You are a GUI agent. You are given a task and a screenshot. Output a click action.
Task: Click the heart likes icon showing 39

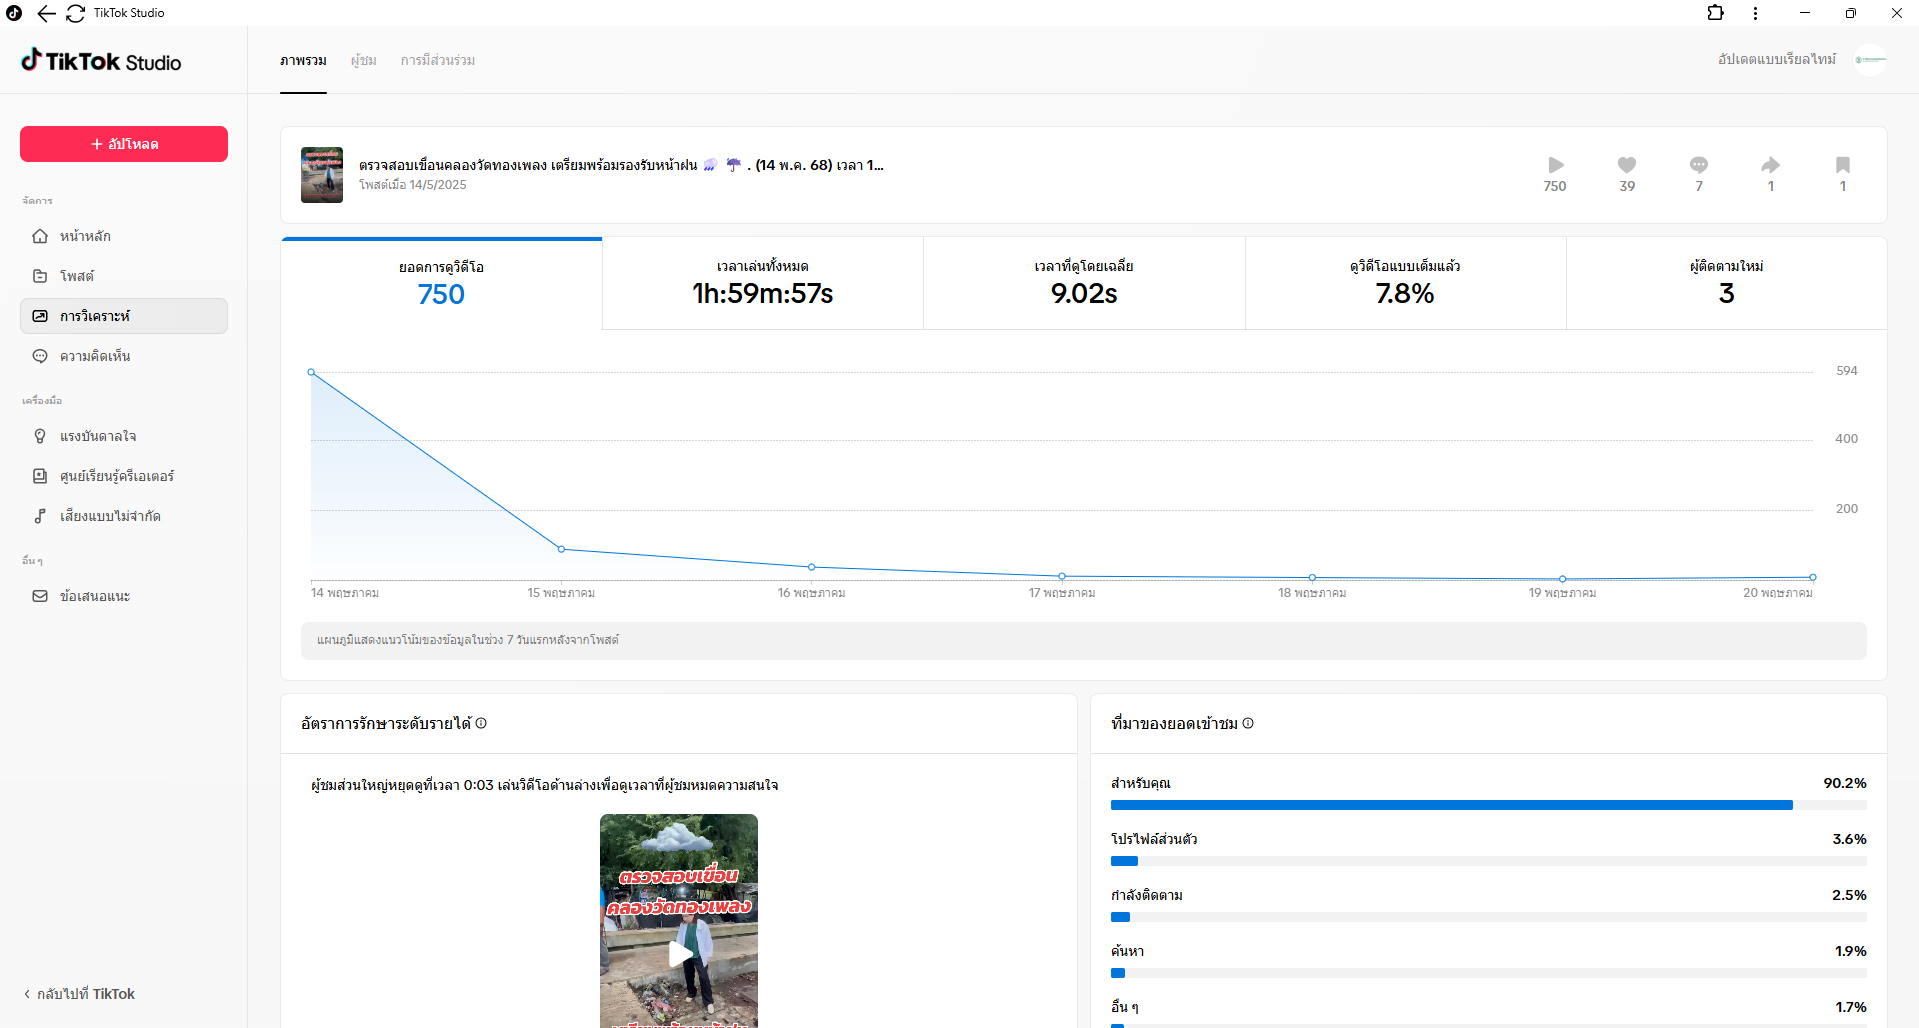(x=1627, y=165)
